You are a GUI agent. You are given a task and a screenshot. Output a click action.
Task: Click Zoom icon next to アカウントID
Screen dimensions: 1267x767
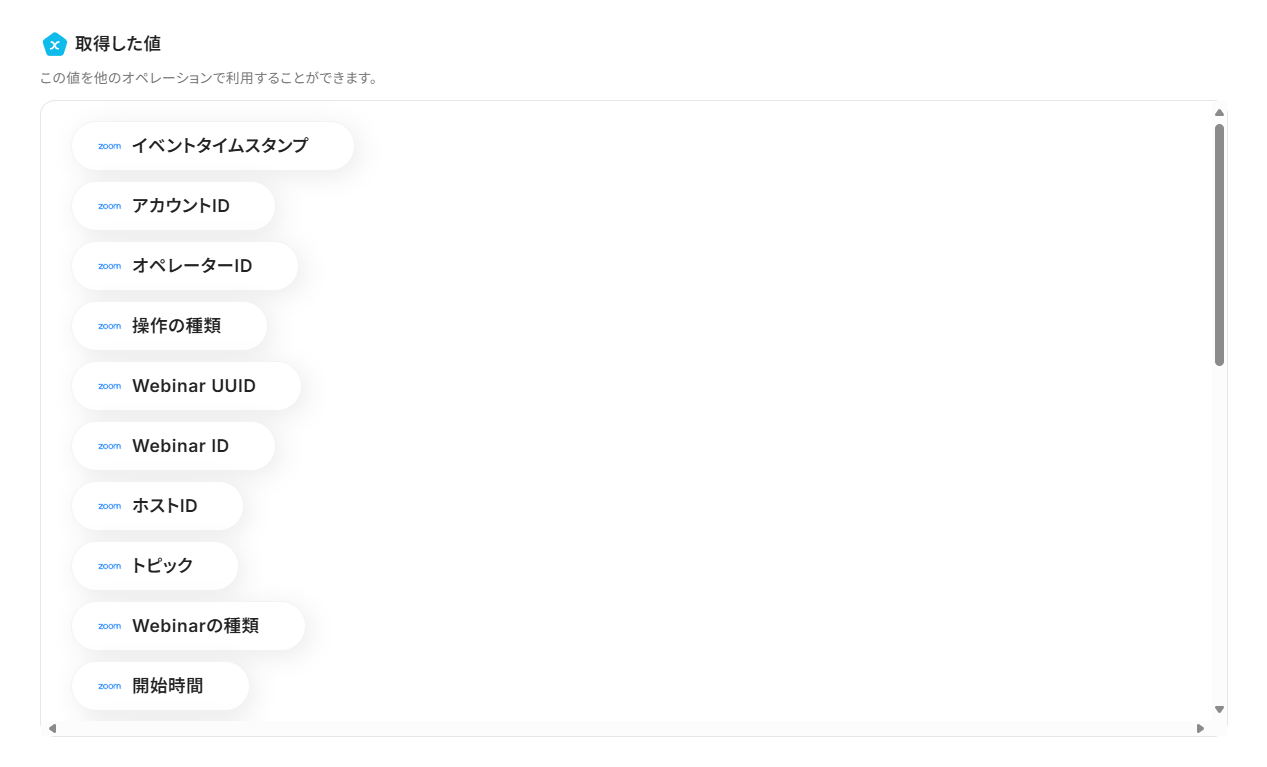[109, 206]
